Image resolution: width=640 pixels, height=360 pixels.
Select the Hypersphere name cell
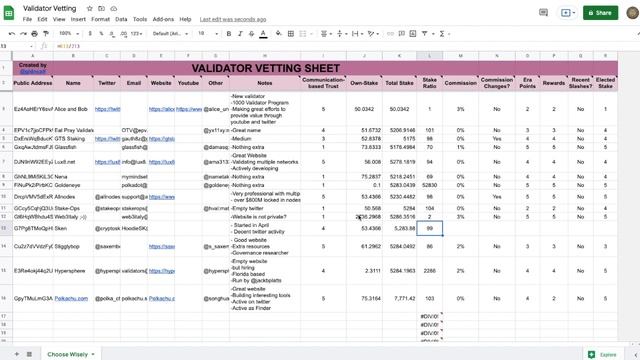[x=73, y=271]
